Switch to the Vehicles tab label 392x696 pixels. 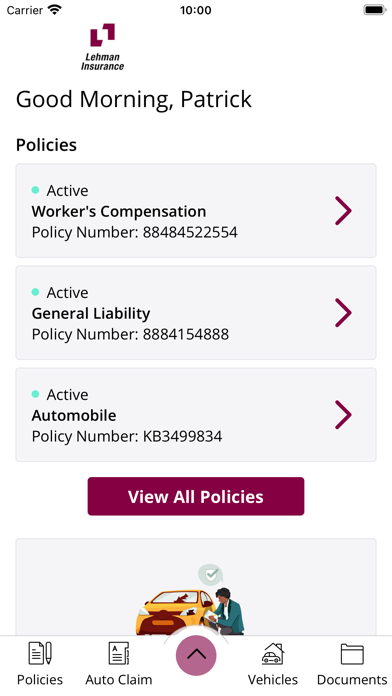(273, 680)
